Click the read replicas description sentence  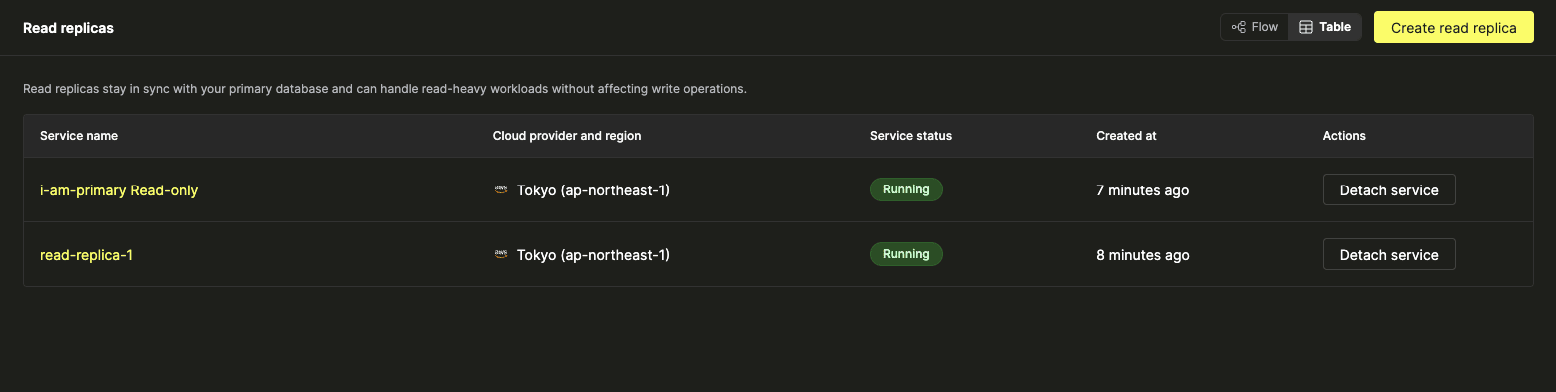pyautogui.click(x=385, y=89)
